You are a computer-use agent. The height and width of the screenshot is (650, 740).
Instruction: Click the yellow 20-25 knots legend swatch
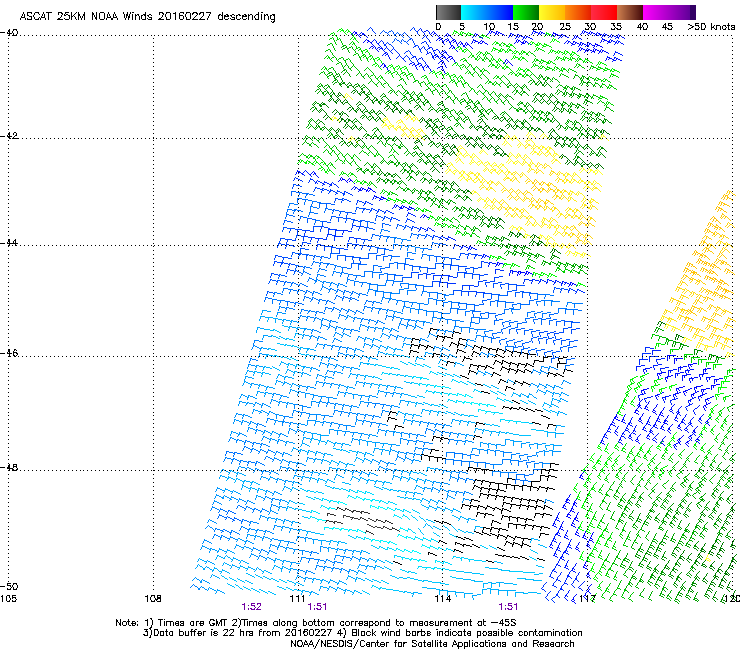click(x=552, y=12)
